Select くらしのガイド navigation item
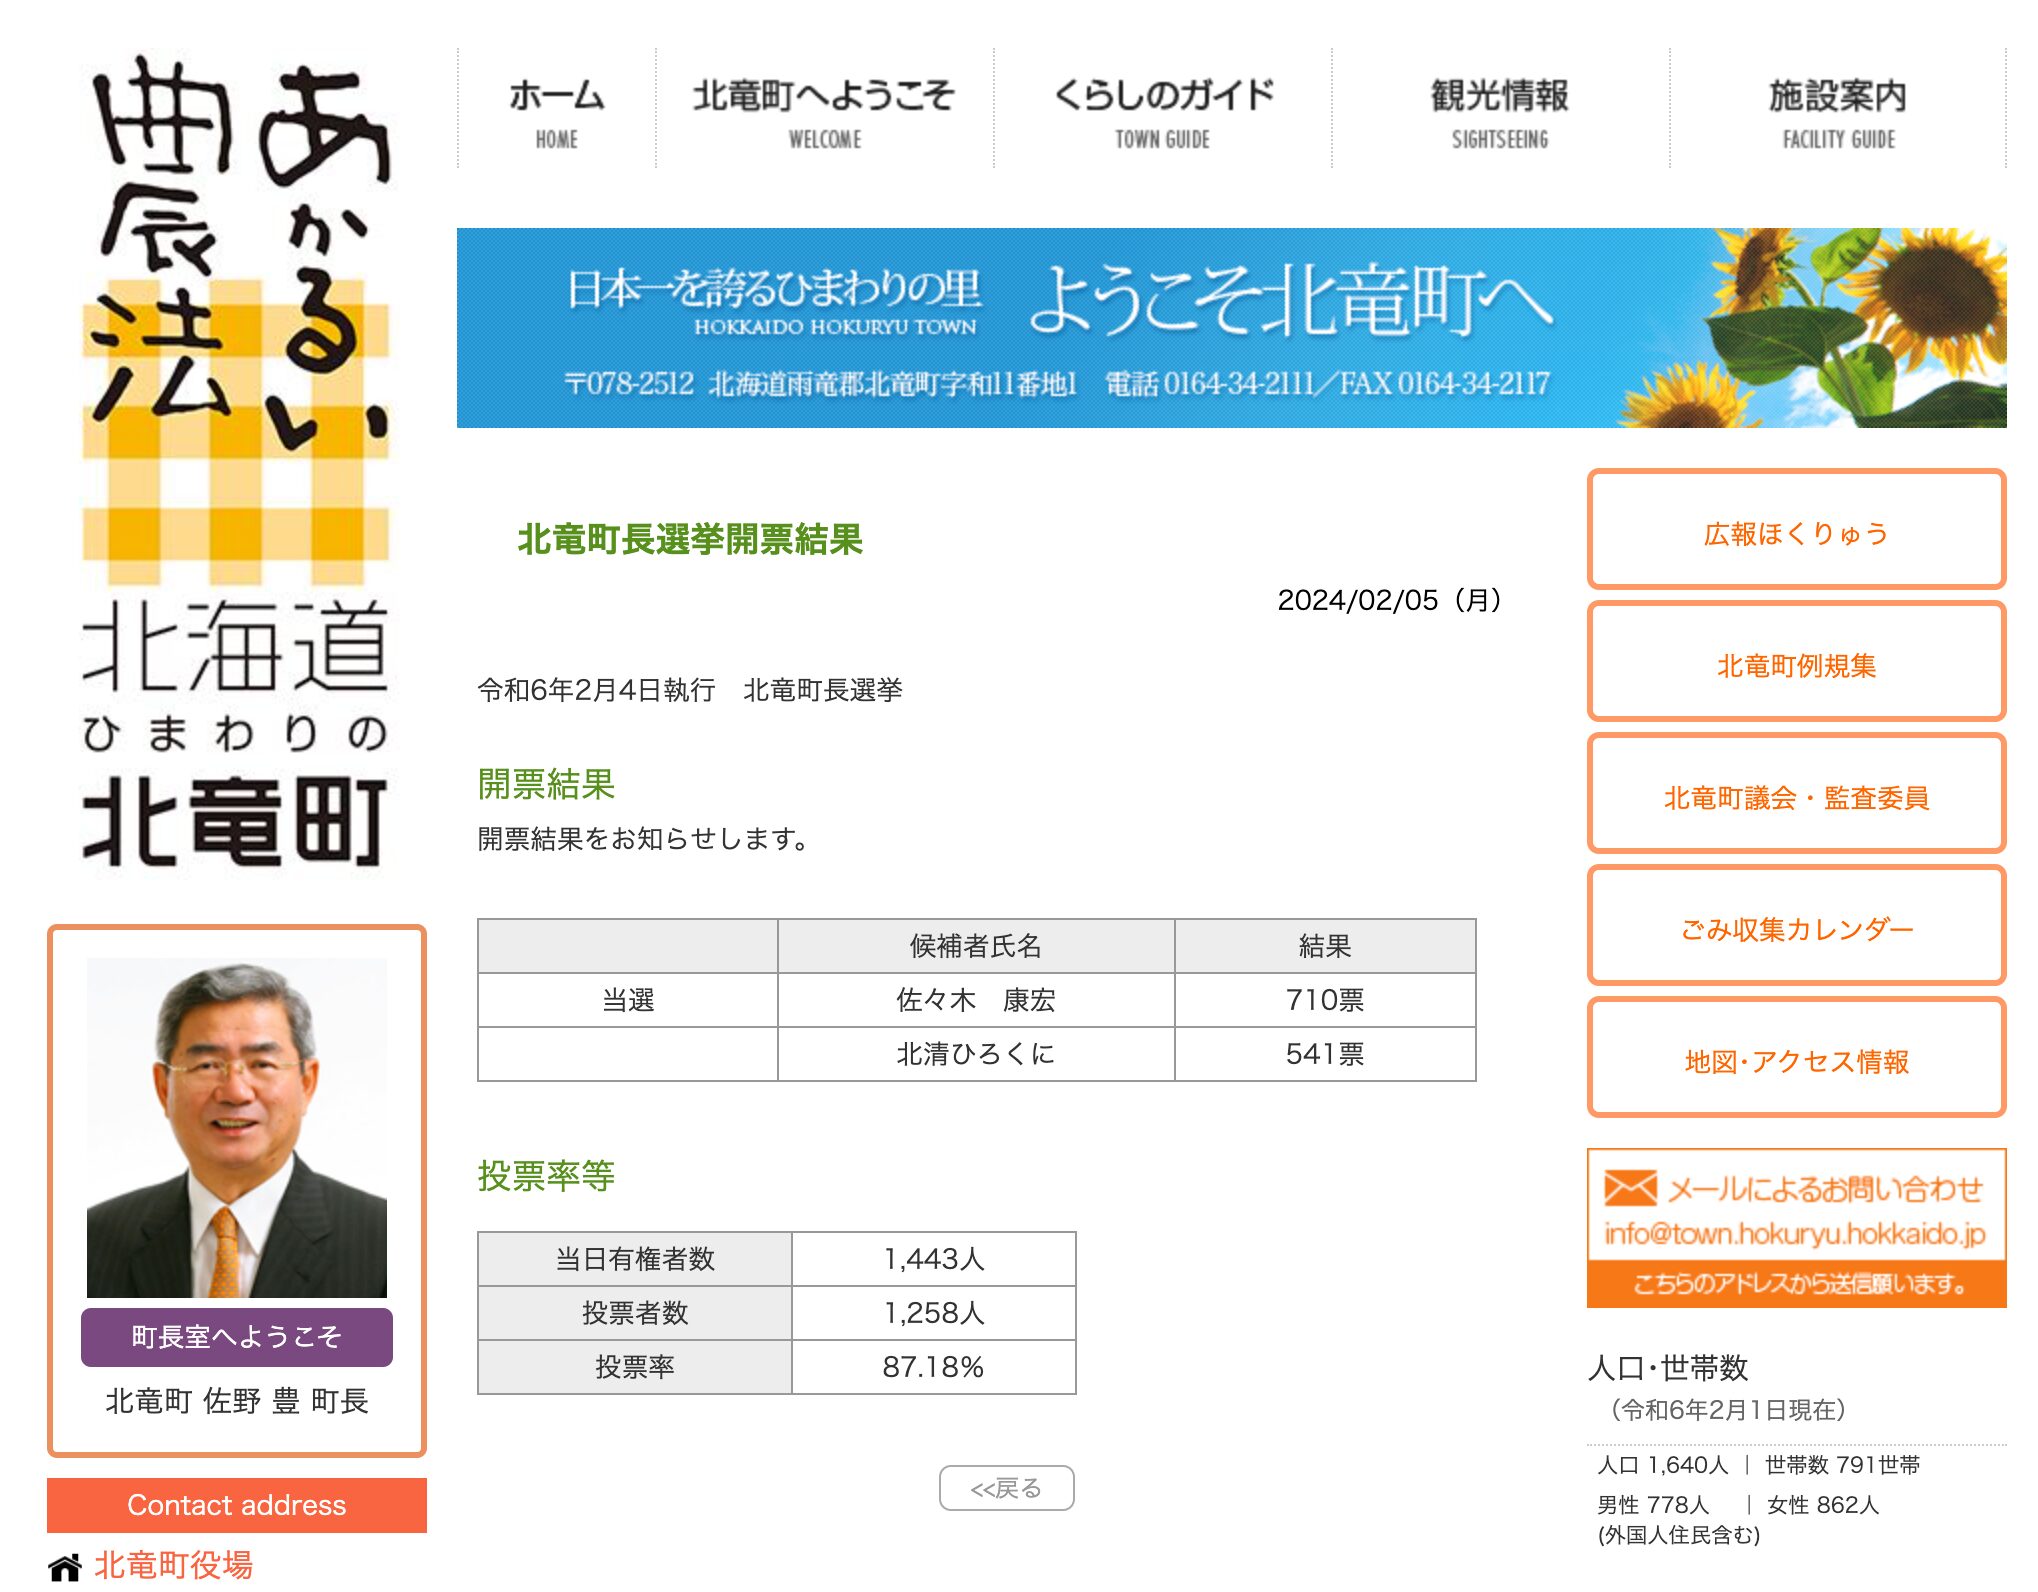Viewport: 2038px width, 1592px height. 1163,110
